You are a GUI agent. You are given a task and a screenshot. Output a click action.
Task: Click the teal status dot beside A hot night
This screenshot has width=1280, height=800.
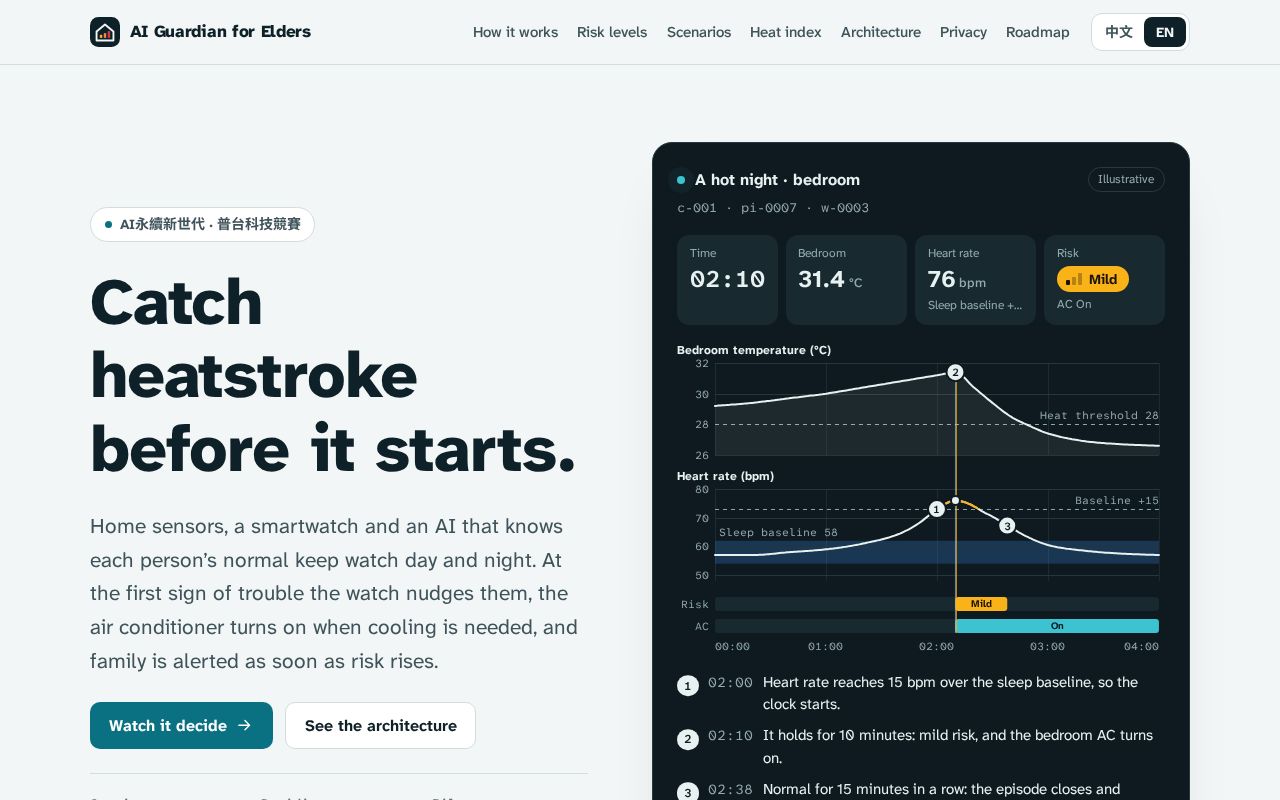coord(681,180)
